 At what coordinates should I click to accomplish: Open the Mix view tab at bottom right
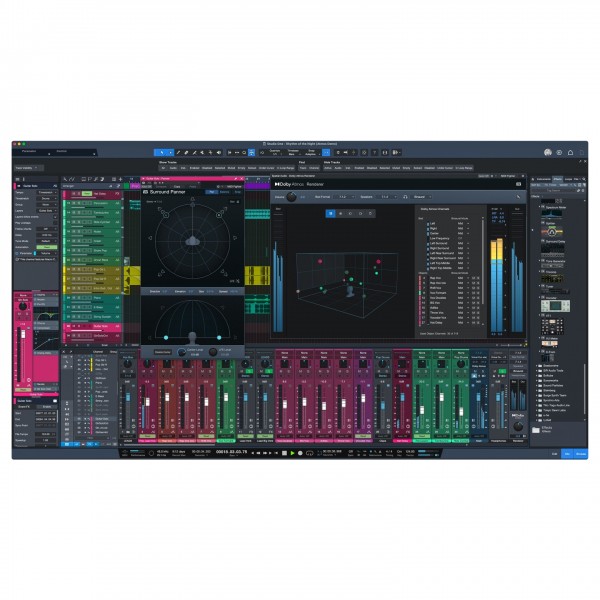point(567,454)
